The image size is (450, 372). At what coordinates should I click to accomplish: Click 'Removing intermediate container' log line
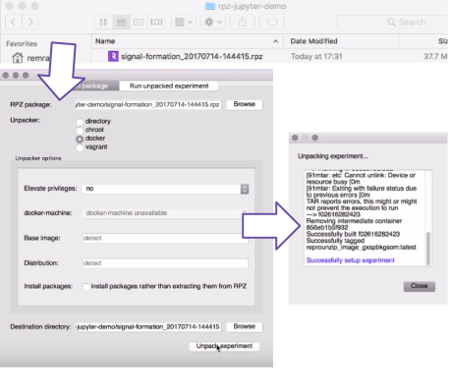point(354,221)
